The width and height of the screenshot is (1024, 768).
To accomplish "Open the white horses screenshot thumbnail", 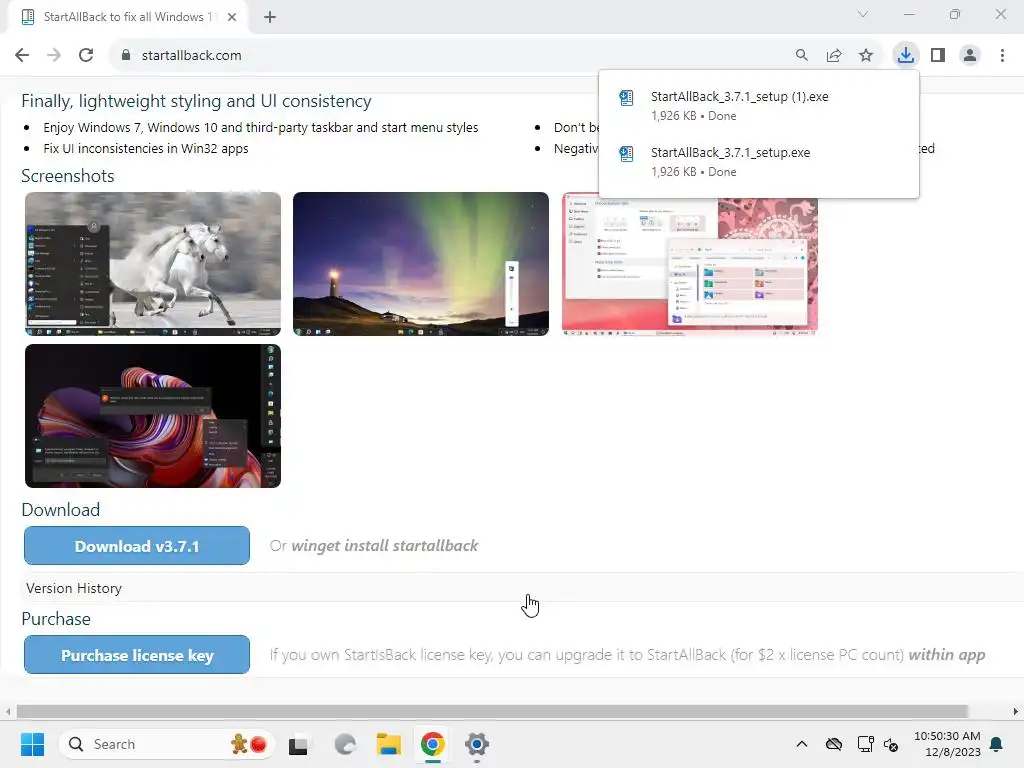I will 153,264.
